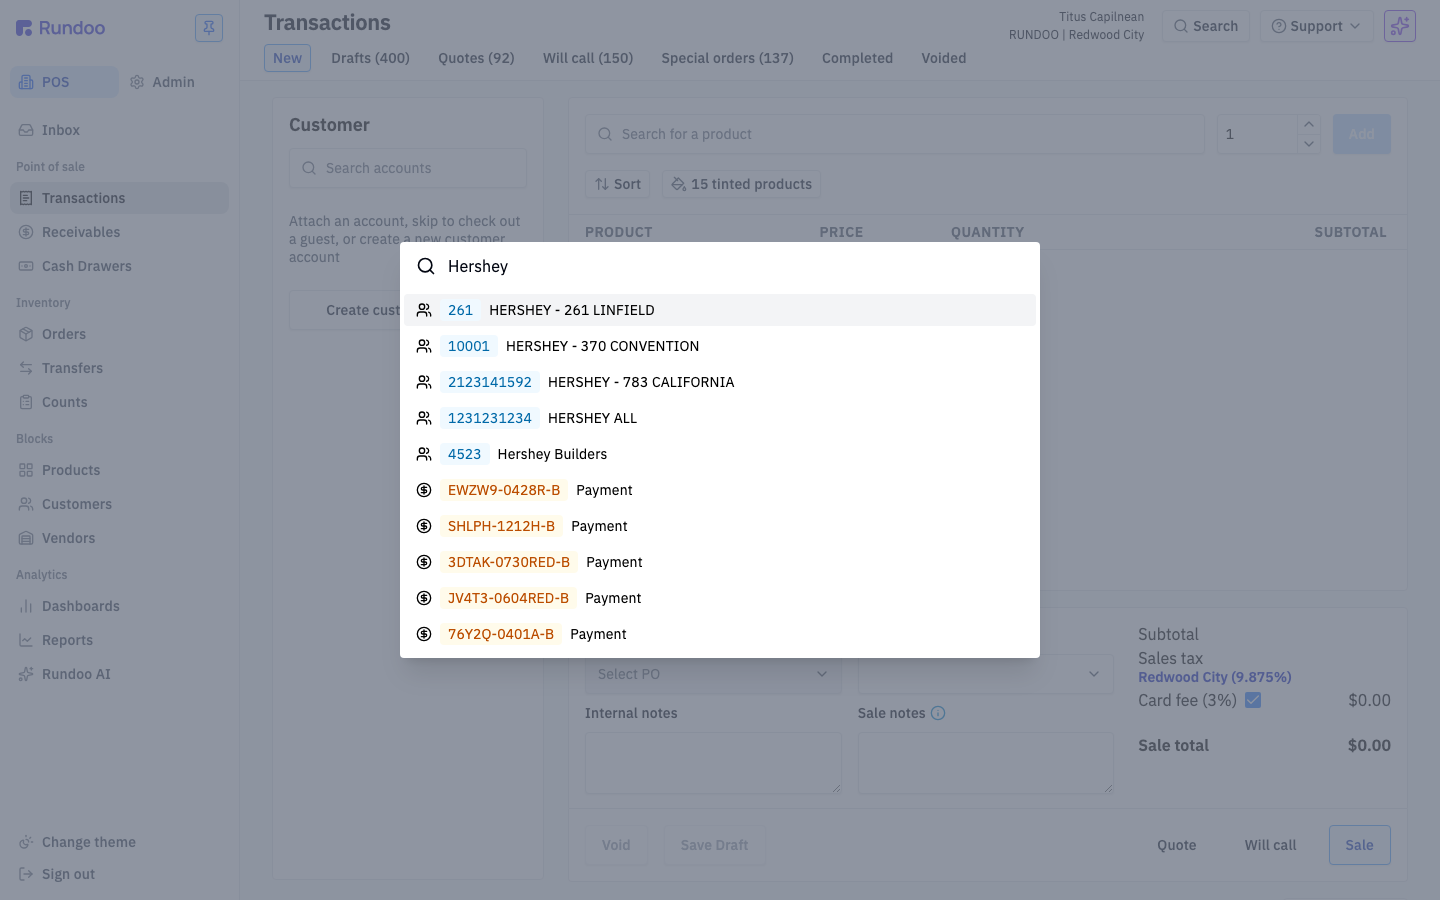
Task: Decrease quantity with down stepper arrow
Action: [x=1309, y=144]
